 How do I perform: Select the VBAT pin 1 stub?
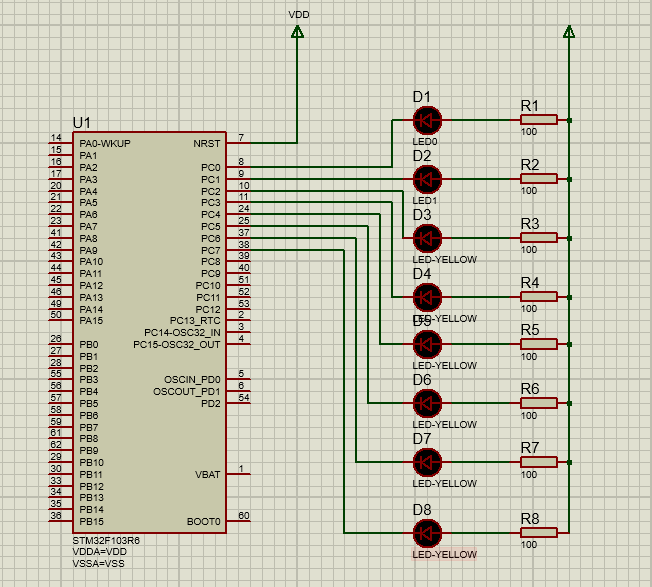coord(240,474)
